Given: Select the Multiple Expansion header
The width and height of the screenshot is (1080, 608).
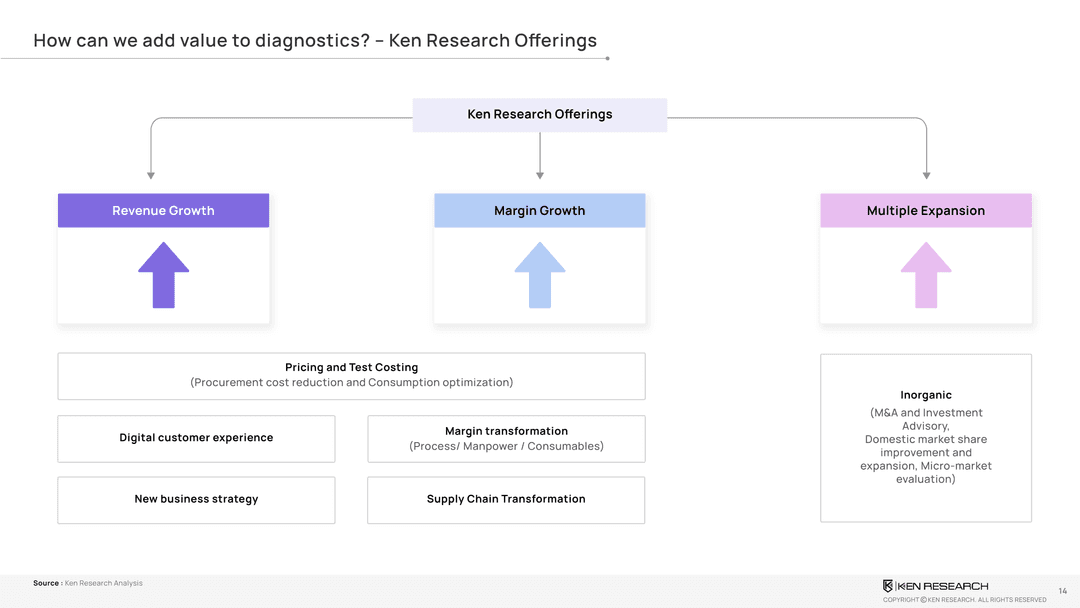Looking at the screenshot, I should [x=925, y=211].
